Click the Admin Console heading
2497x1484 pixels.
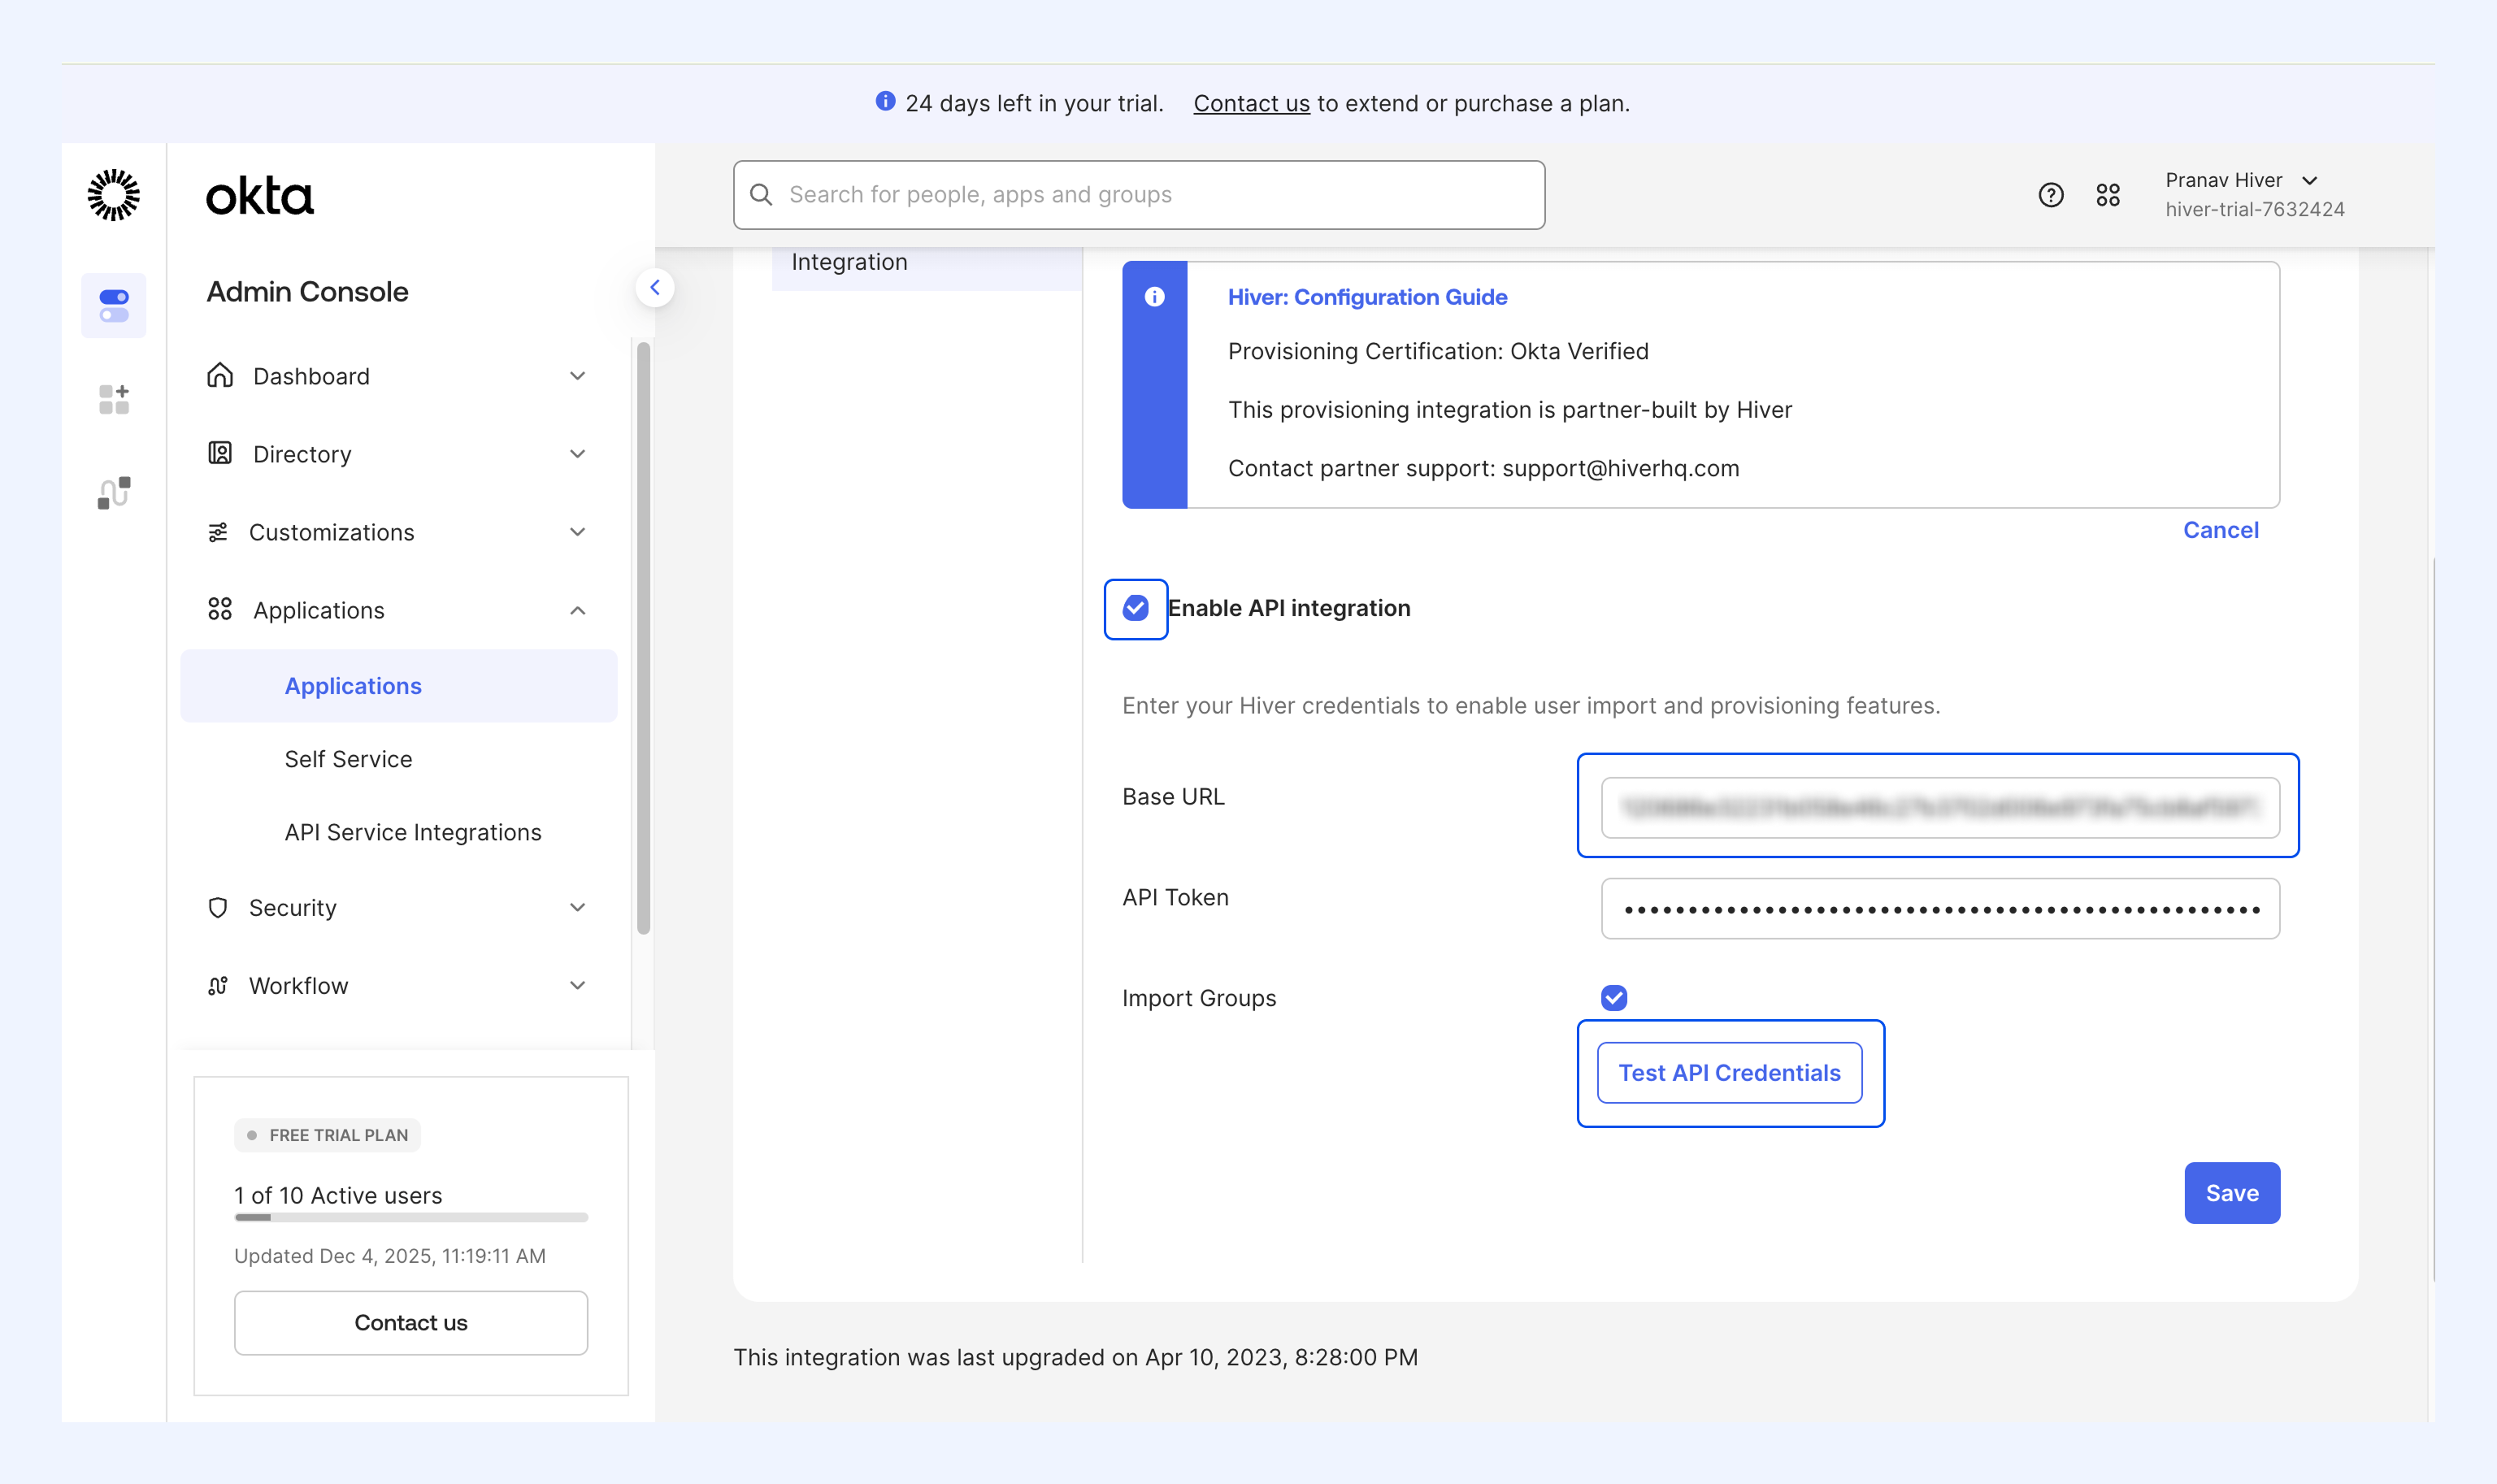[307, 292]
